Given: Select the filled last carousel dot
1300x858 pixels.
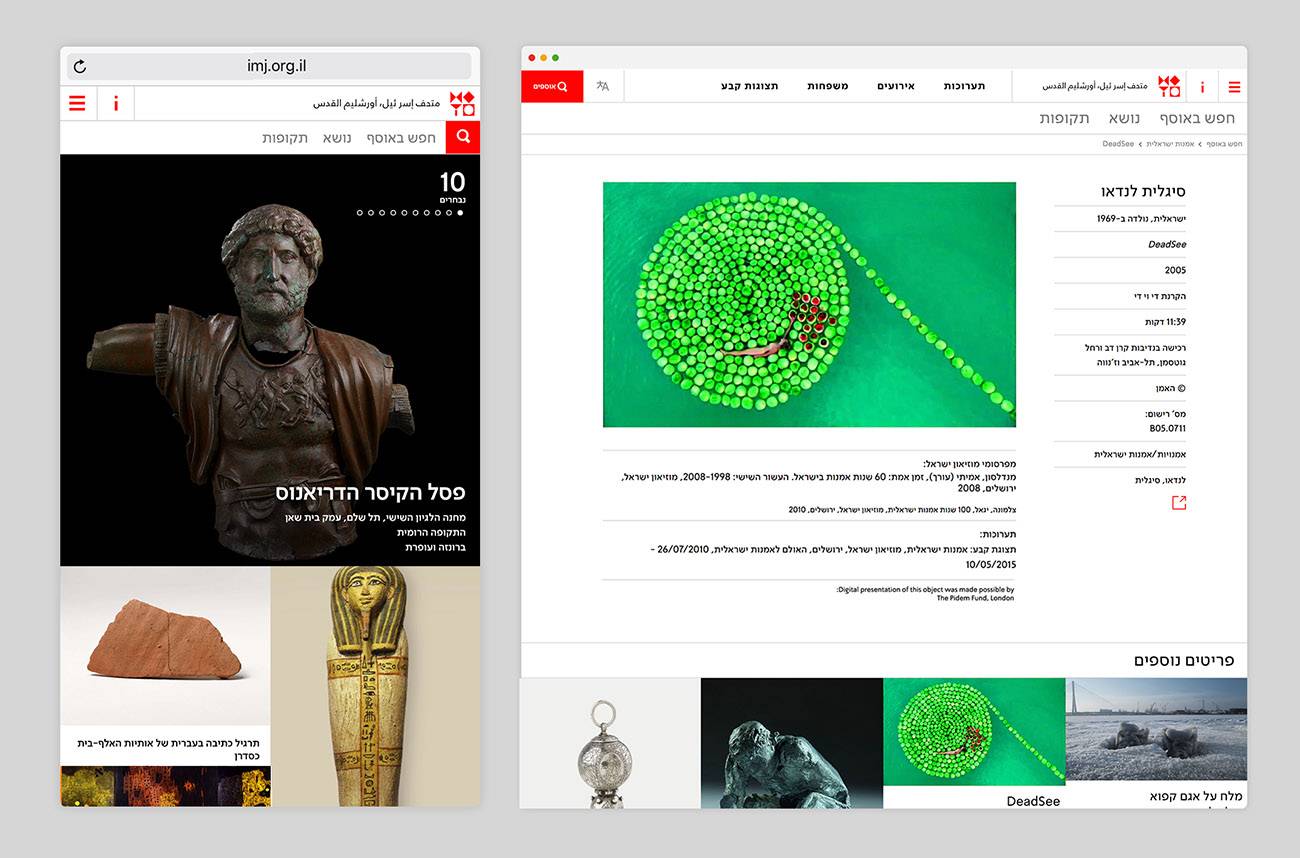Looking at the screenshot, I should click(x=461, y=213).
